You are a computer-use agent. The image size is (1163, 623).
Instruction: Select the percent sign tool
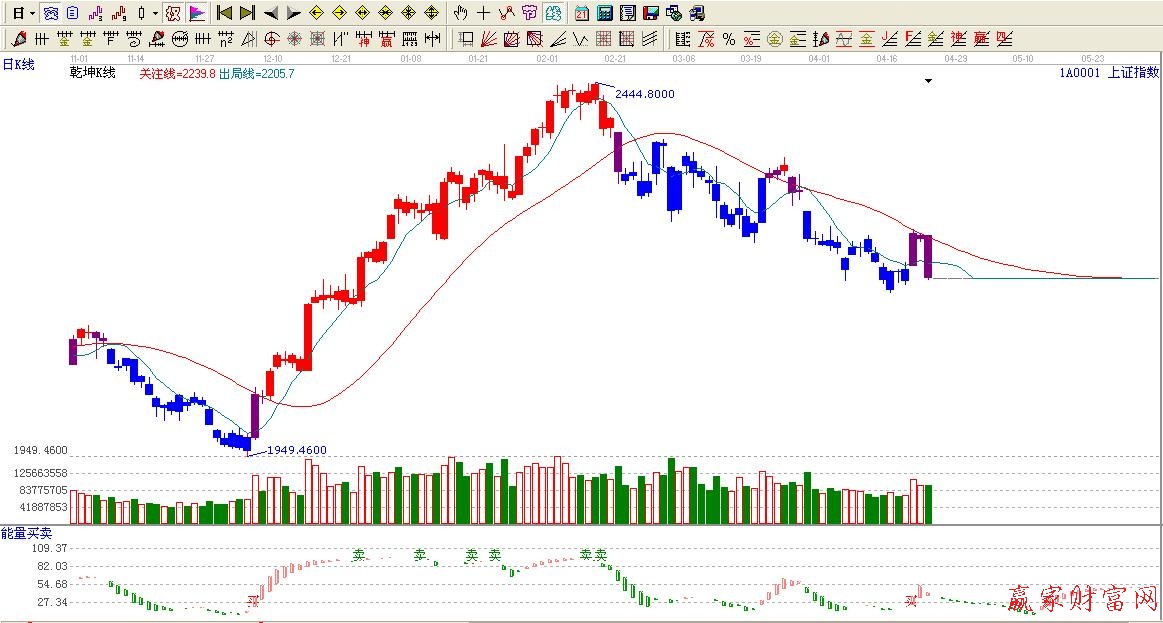[x=728, y=39]
